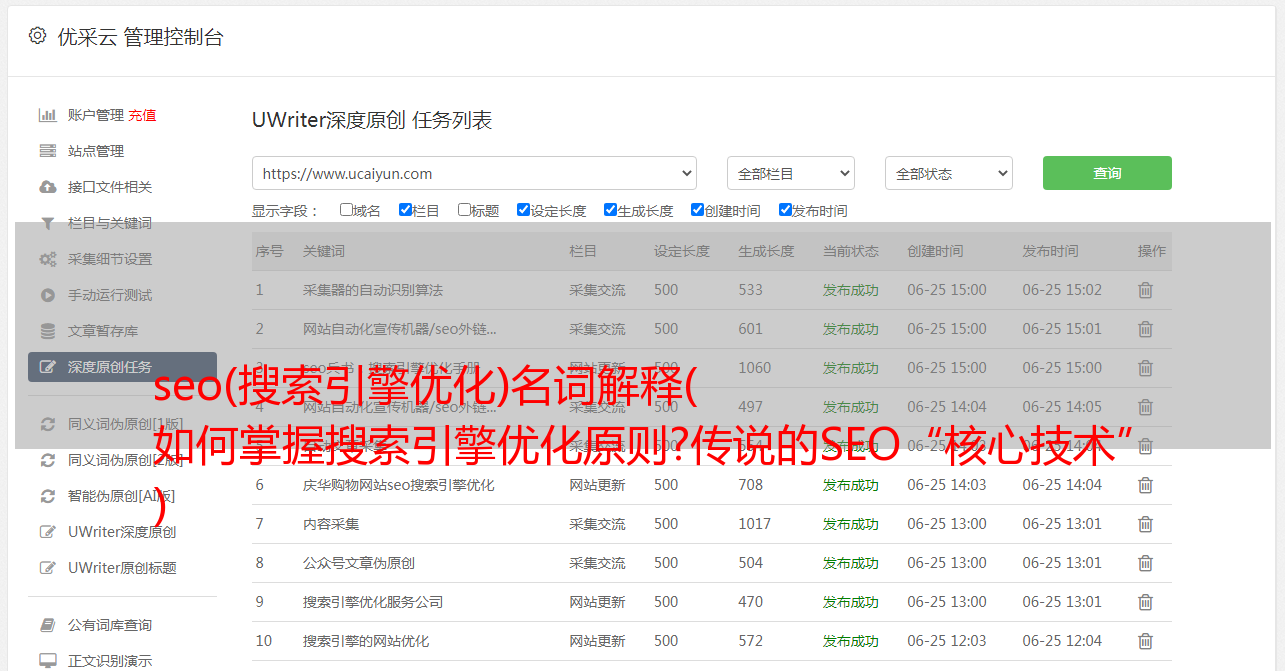Click generated length value 1017
1285x671 pixels.
755,524
